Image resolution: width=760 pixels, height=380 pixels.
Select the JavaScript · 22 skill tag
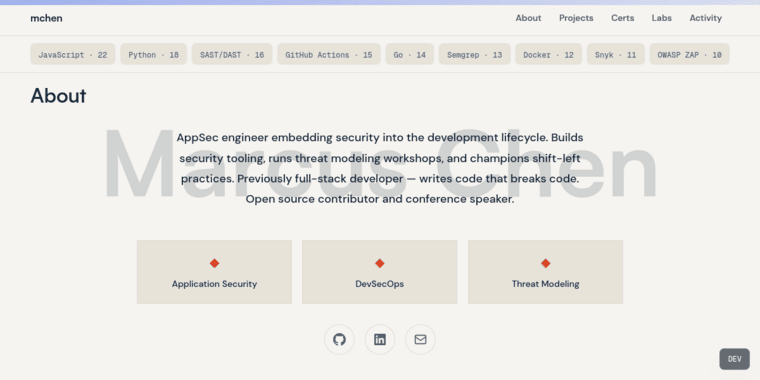73,54
